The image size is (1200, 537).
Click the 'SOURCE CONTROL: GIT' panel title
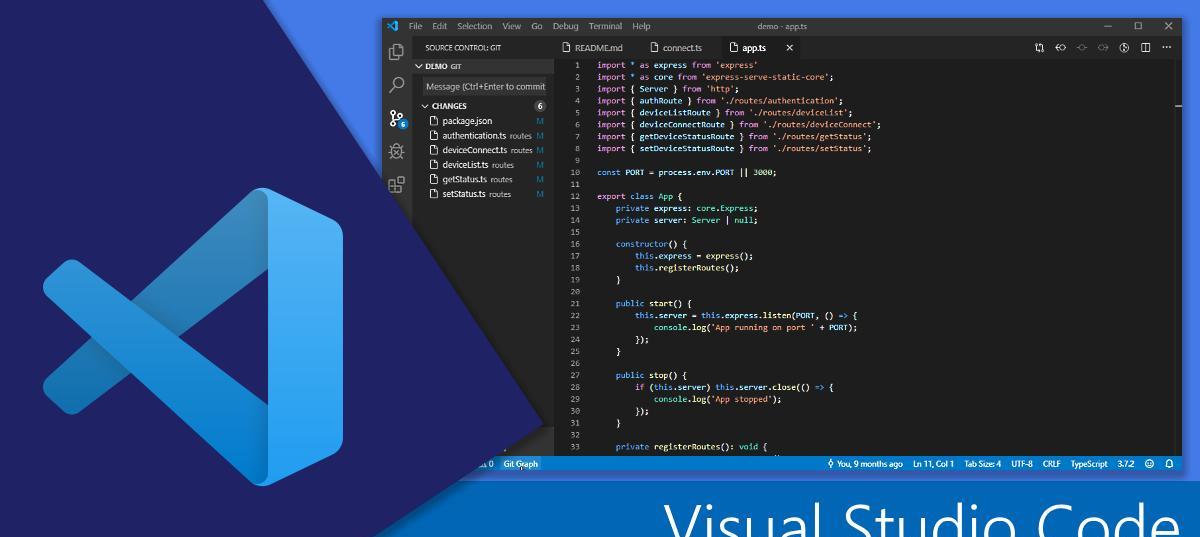point(463,48)
